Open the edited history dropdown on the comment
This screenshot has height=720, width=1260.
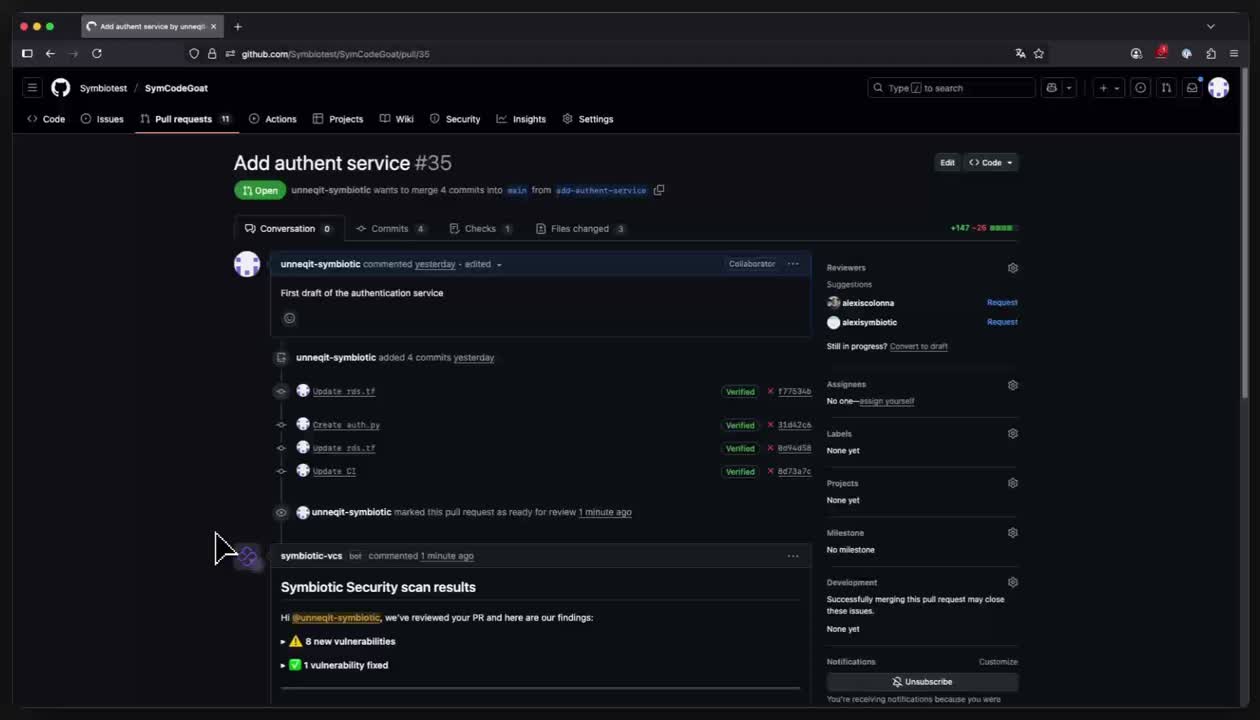pos(485,264)
